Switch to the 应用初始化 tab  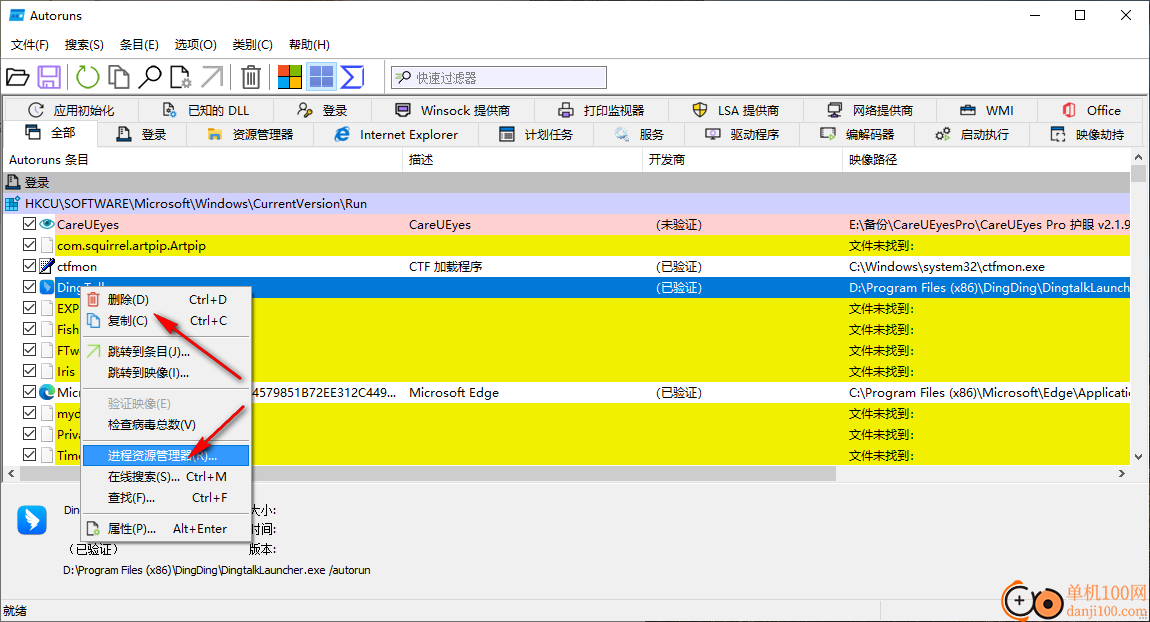pyautogui.click(x=71, y=110)
